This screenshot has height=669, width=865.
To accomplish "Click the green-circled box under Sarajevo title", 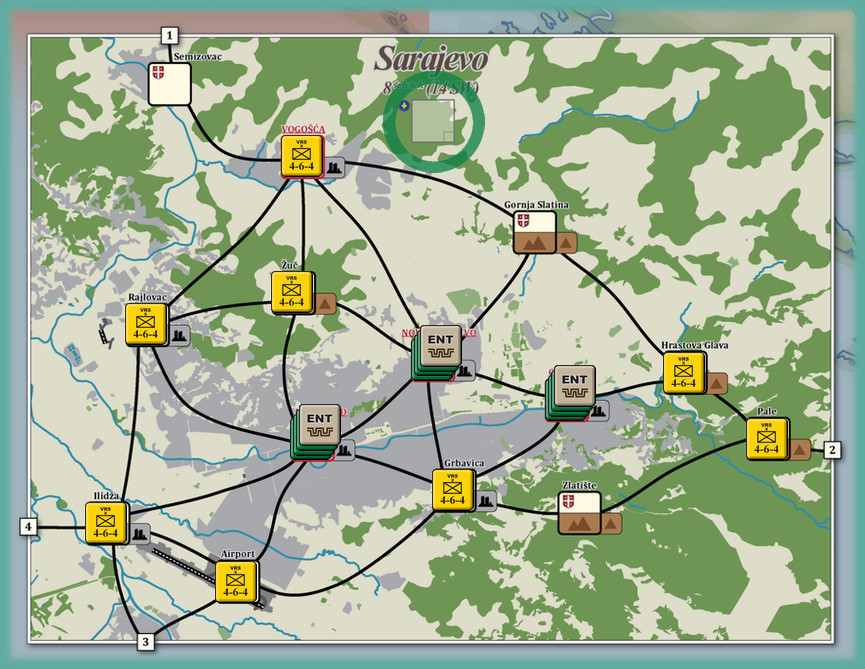I will pos(433,121).
